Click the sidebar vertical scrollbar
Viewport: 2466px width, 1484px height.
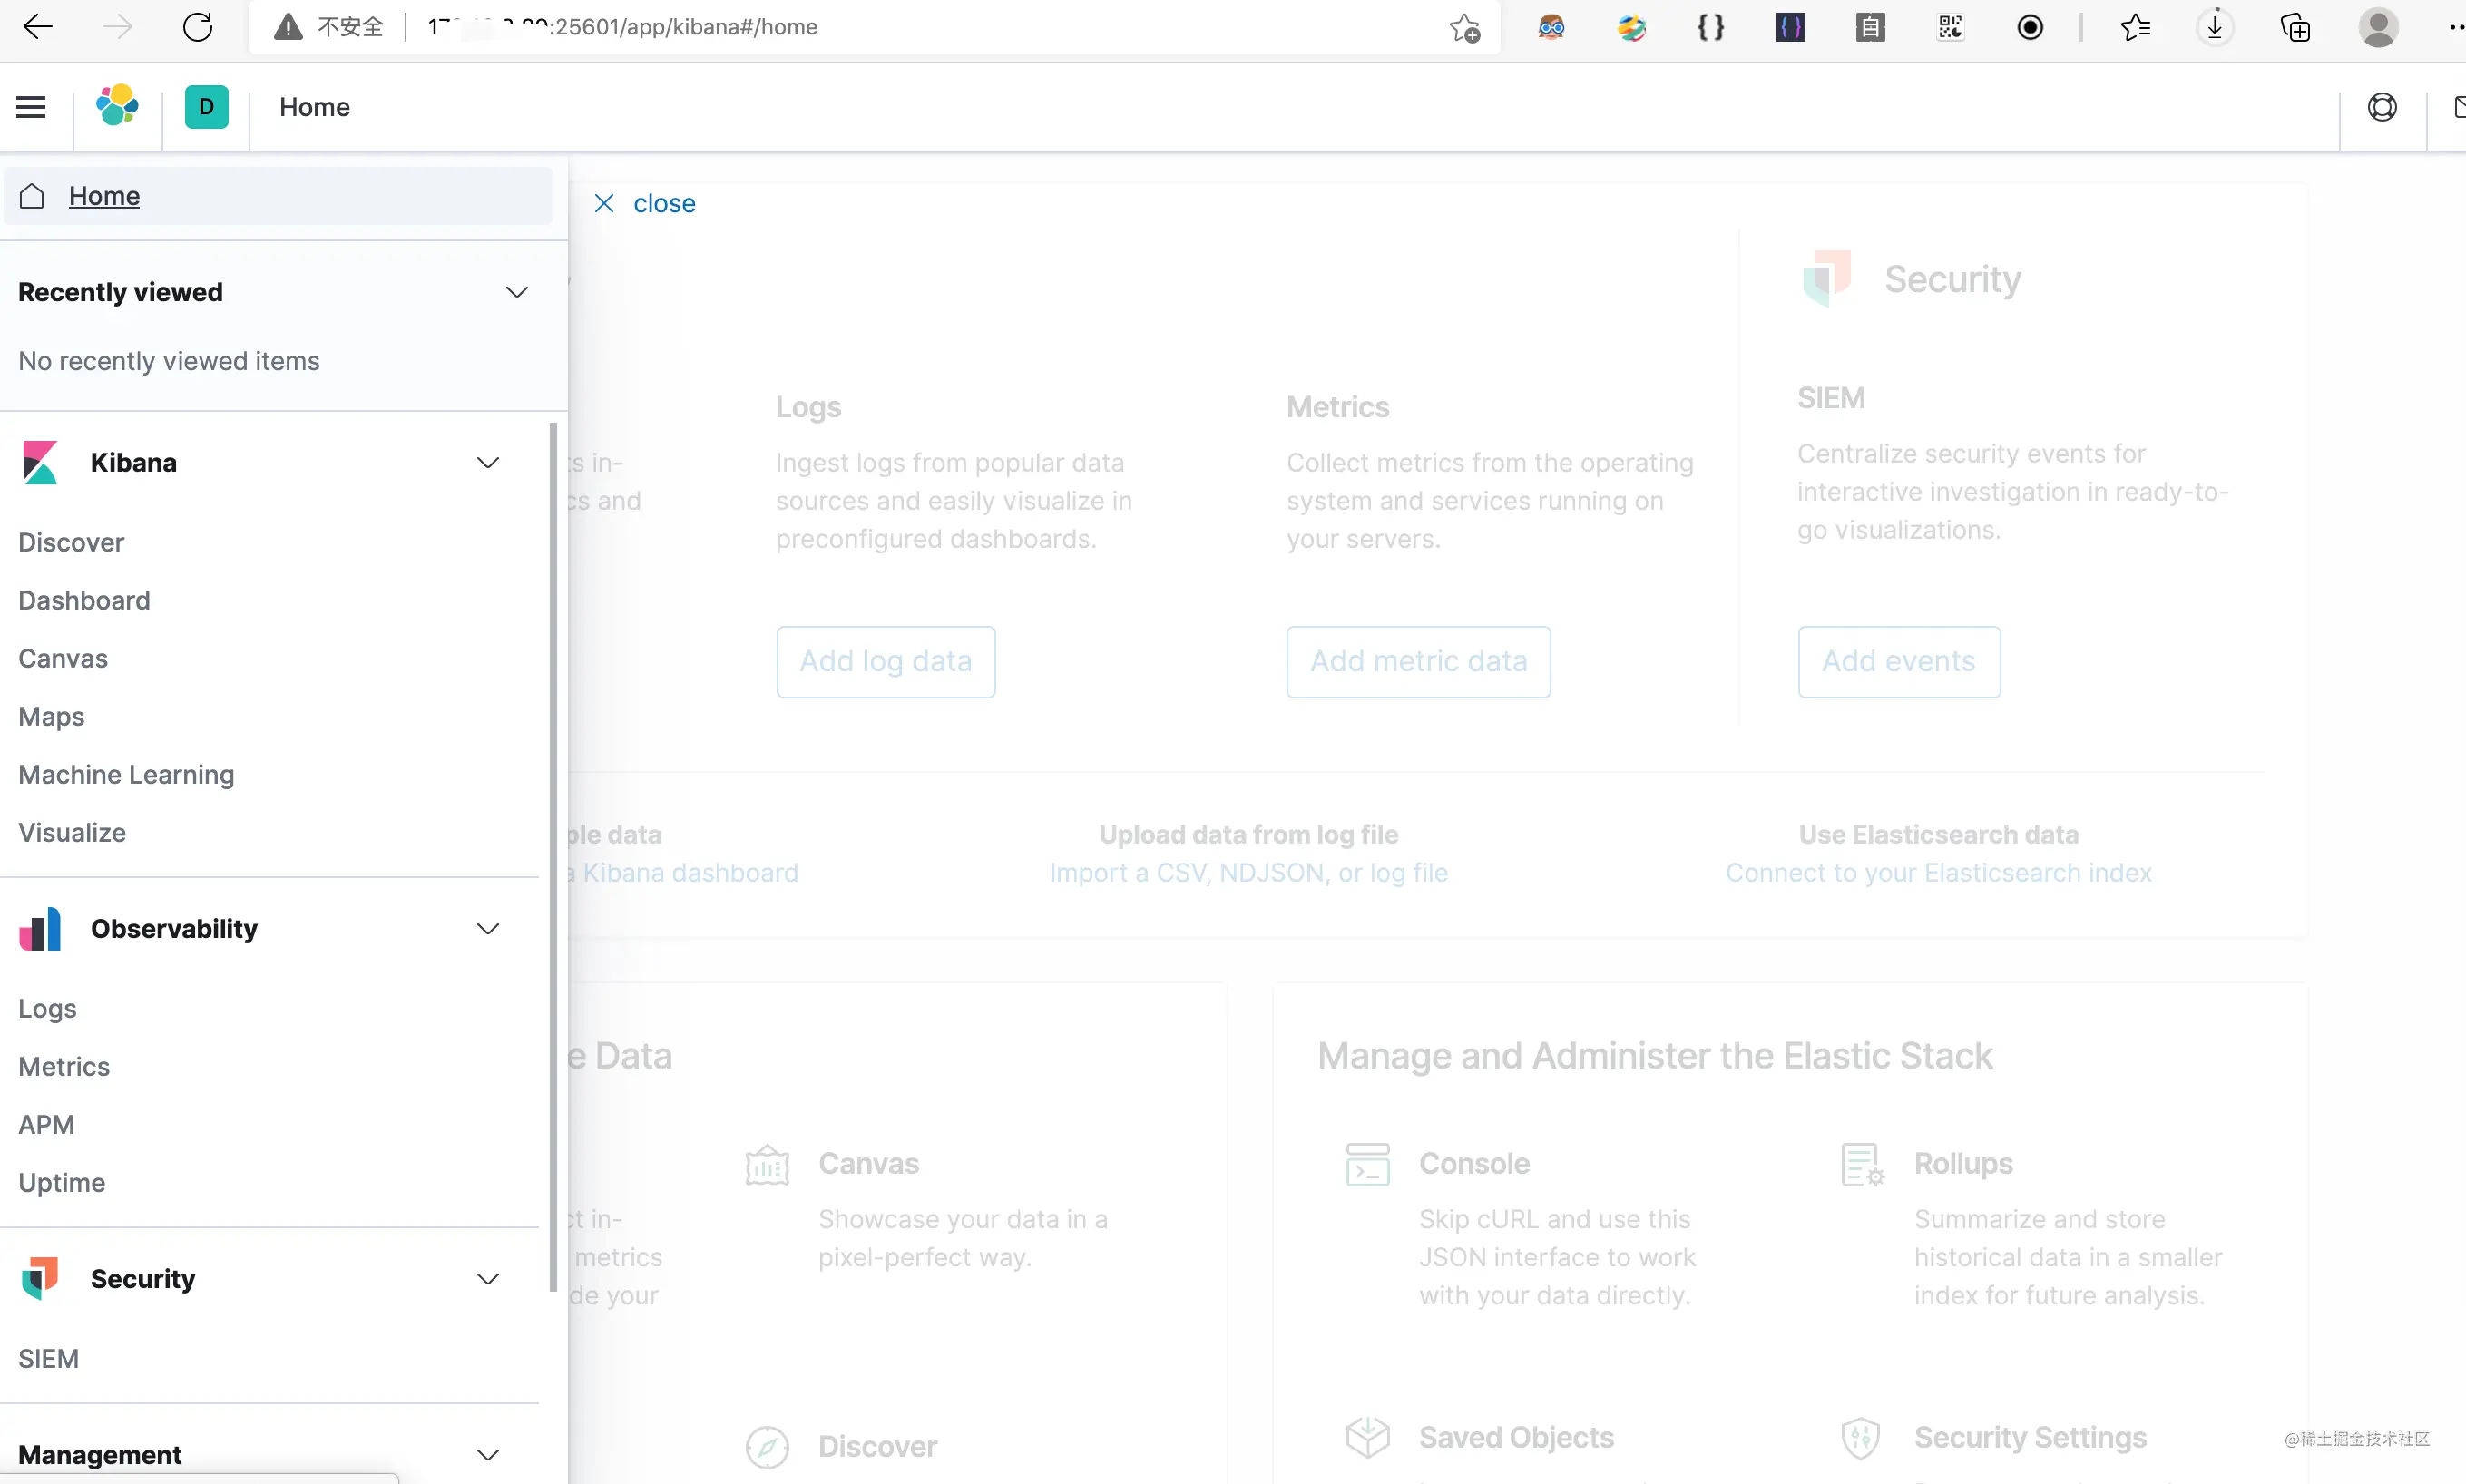[553, 856]
